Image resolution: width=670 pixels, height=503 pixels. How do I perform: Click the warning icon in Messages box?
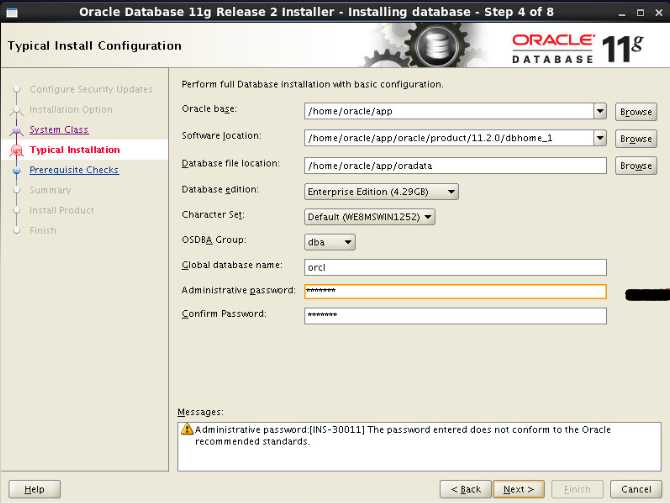(187, 429)
